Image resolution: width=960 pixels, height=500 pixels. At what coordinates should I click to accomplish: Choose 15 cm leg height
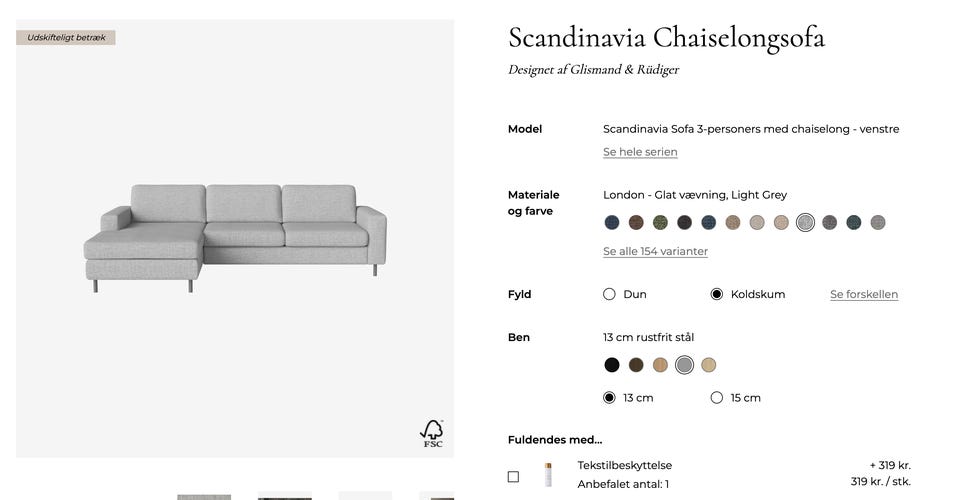pyautogui.click(x=716, y=398)
